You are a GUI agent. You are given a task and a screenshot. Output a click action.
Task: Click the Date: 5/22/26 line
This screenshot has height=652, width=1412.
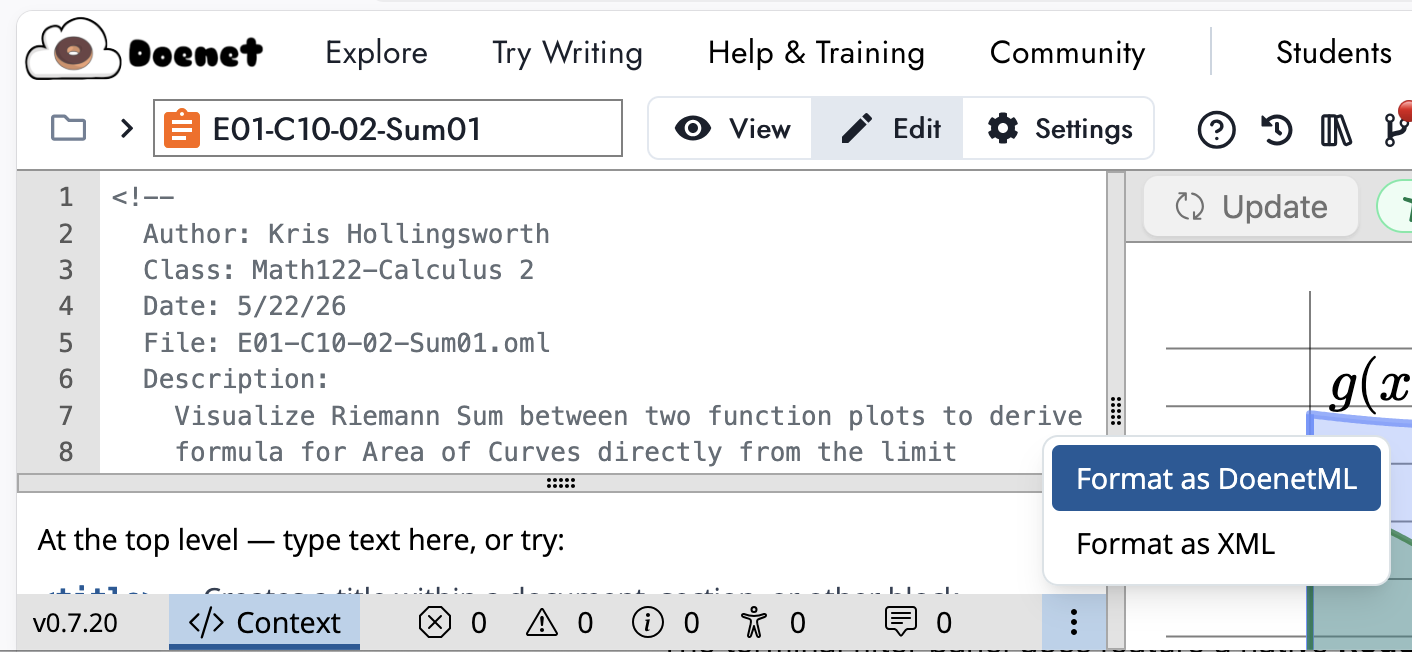pyautogui.click(x=245, y=306)
